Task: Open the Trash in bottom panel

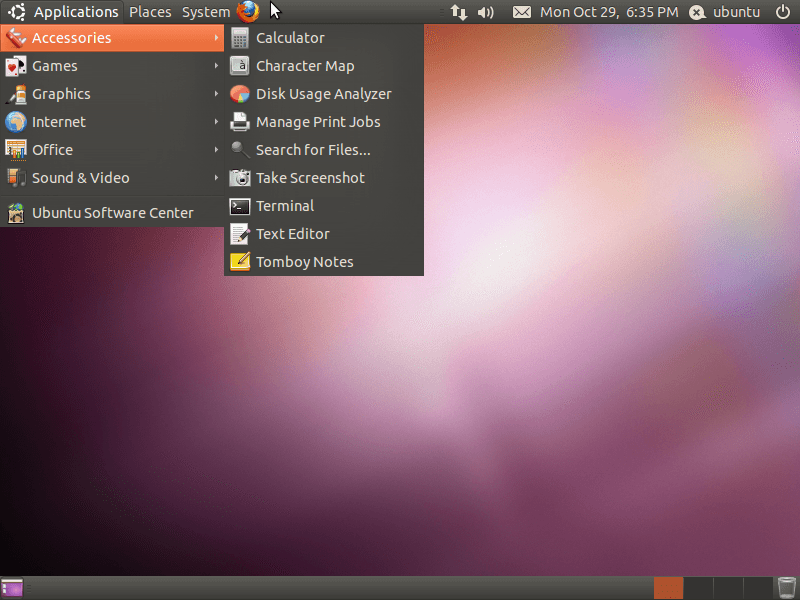Action: (786, 588)
